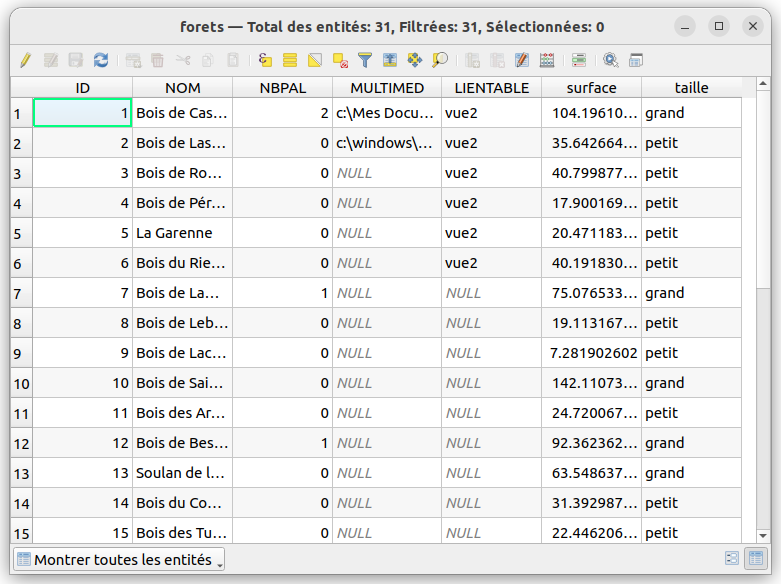Click the Bois du Rie… name cell
Image resolution: width=781 pixels, height=584 pixels.
click(x=183, y=263)
